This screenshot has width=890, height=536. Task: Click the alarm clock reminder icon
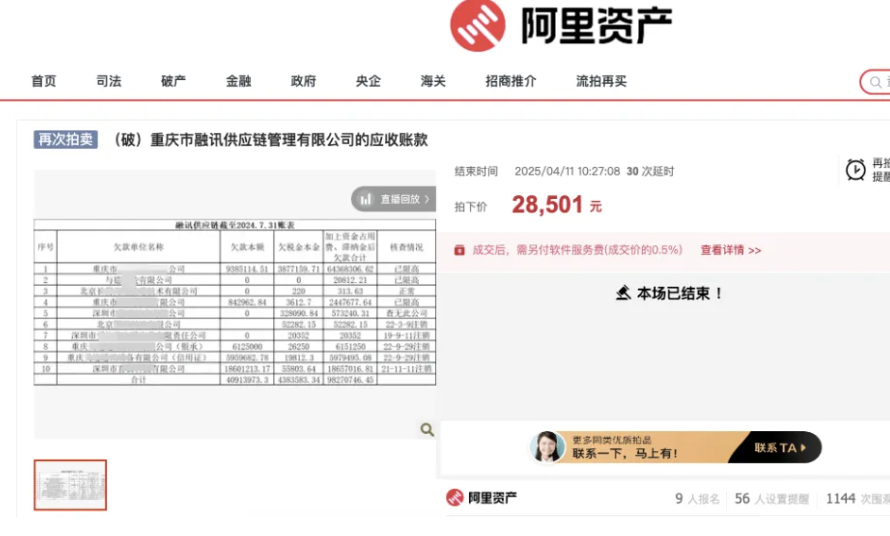pyautogui.click(x=855, y=170)
